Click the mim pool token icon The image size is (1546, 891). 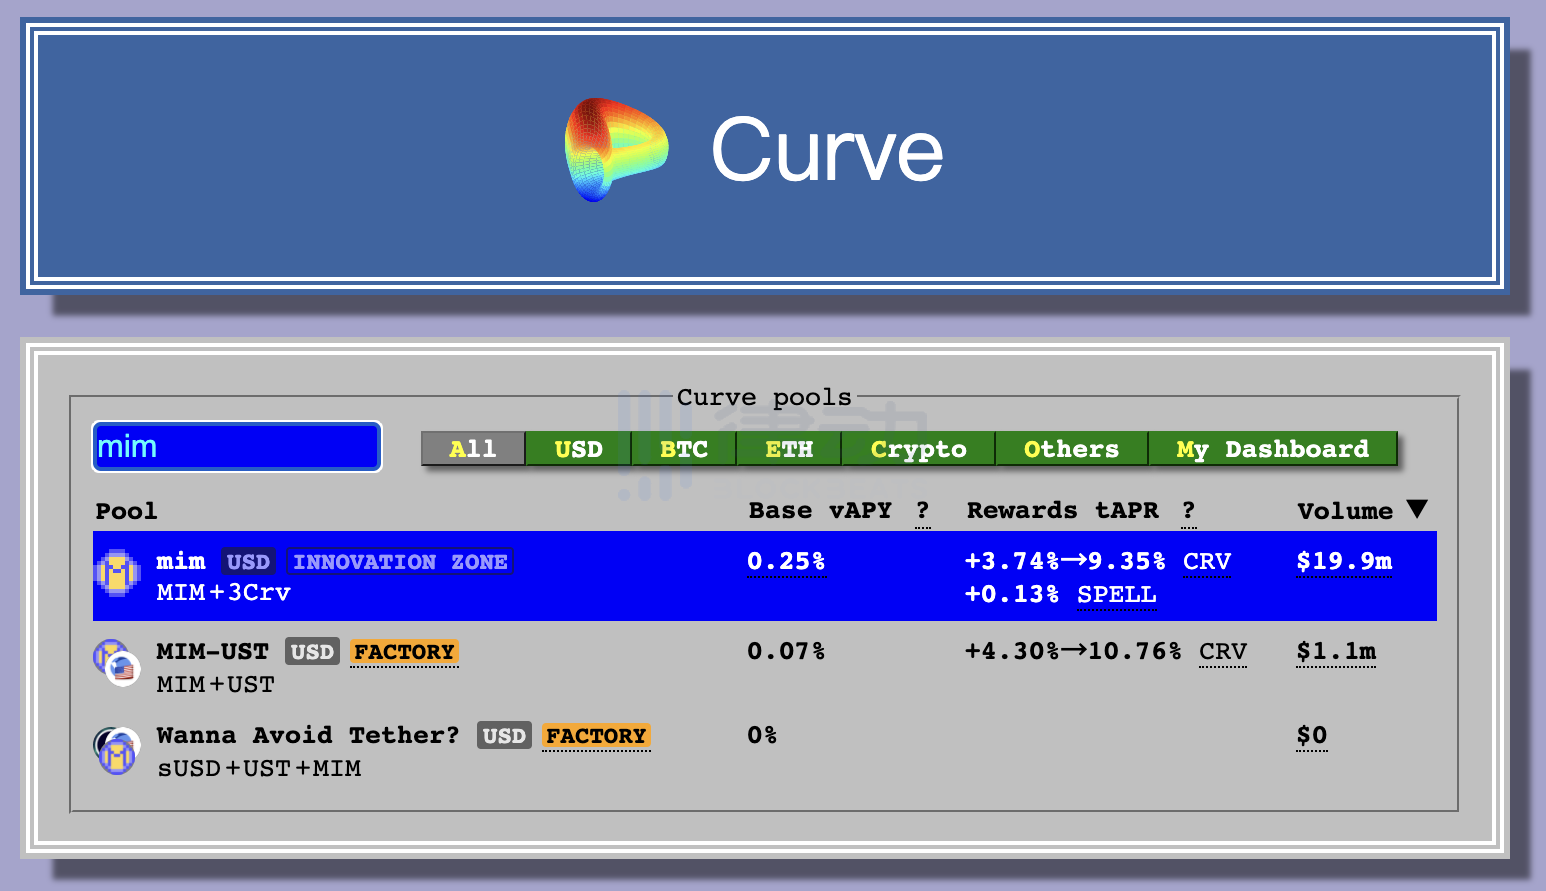117,573
